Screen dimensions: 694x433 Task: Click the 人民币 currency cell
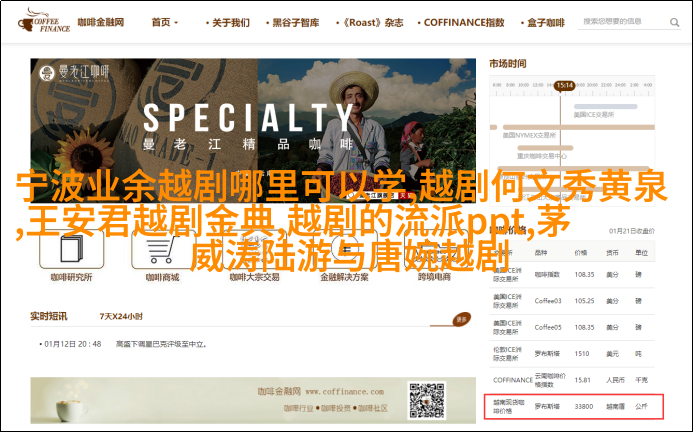click(x=616, y=380)
